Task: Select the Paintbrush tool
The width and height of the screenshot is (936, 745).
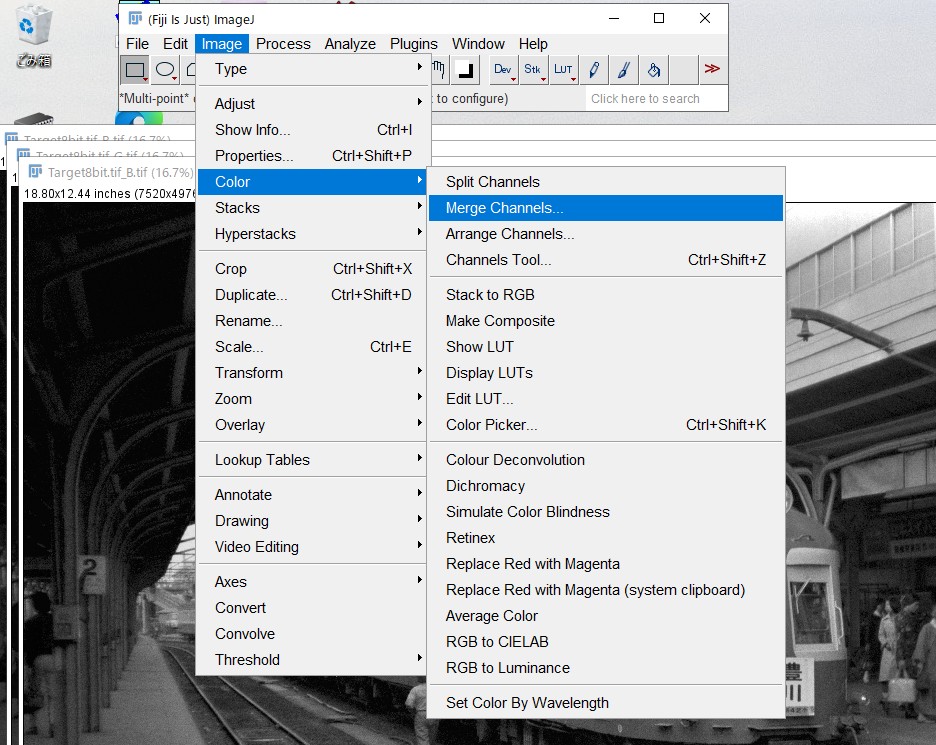Action: (x=623, y=70)
